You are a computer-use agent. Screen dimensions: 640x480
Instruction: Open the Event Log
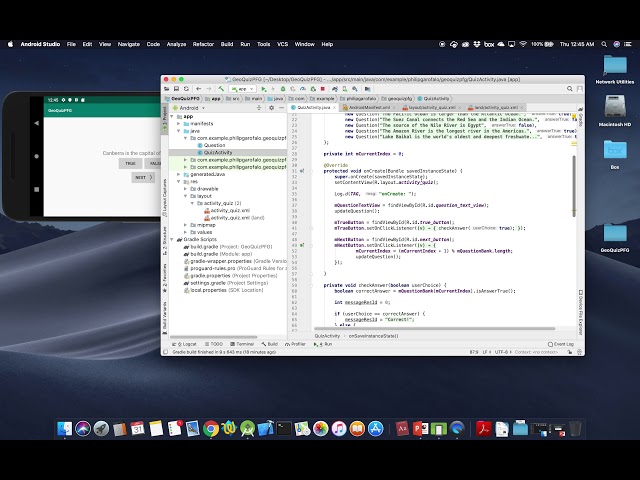point(561,344)
